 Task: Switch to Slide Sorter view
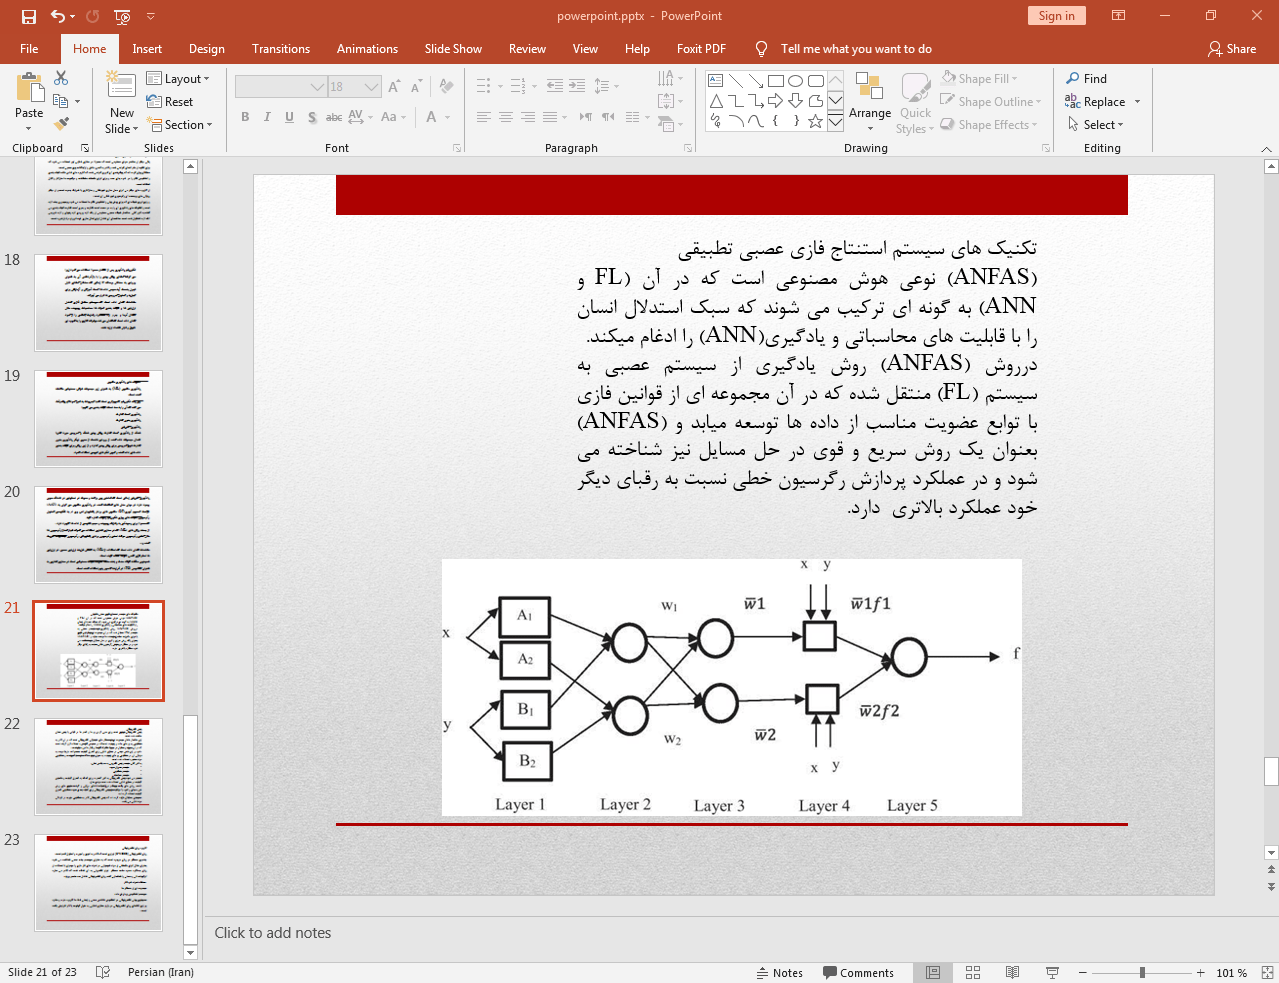(973, 972)
